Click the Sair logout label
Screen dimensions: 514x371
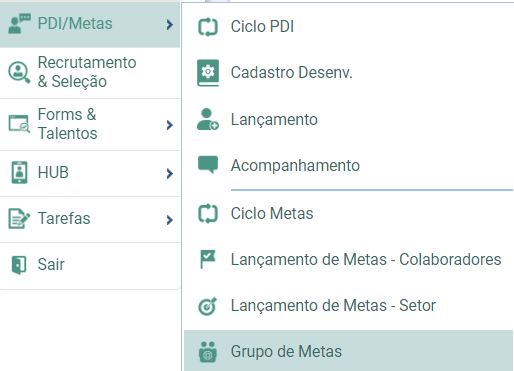pyautogui.click(x=51, y=264)
